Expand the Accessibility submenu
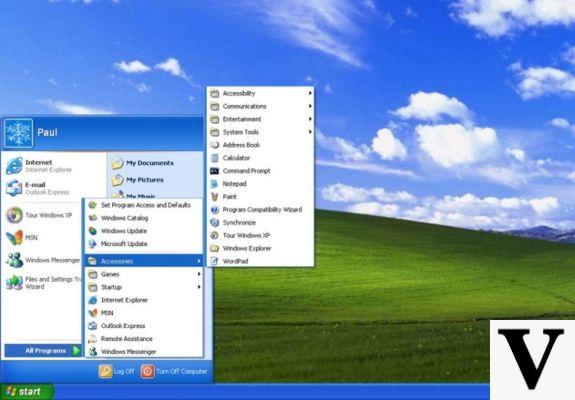The width and height of the screenshot is (575, 400). pos(261,93)
